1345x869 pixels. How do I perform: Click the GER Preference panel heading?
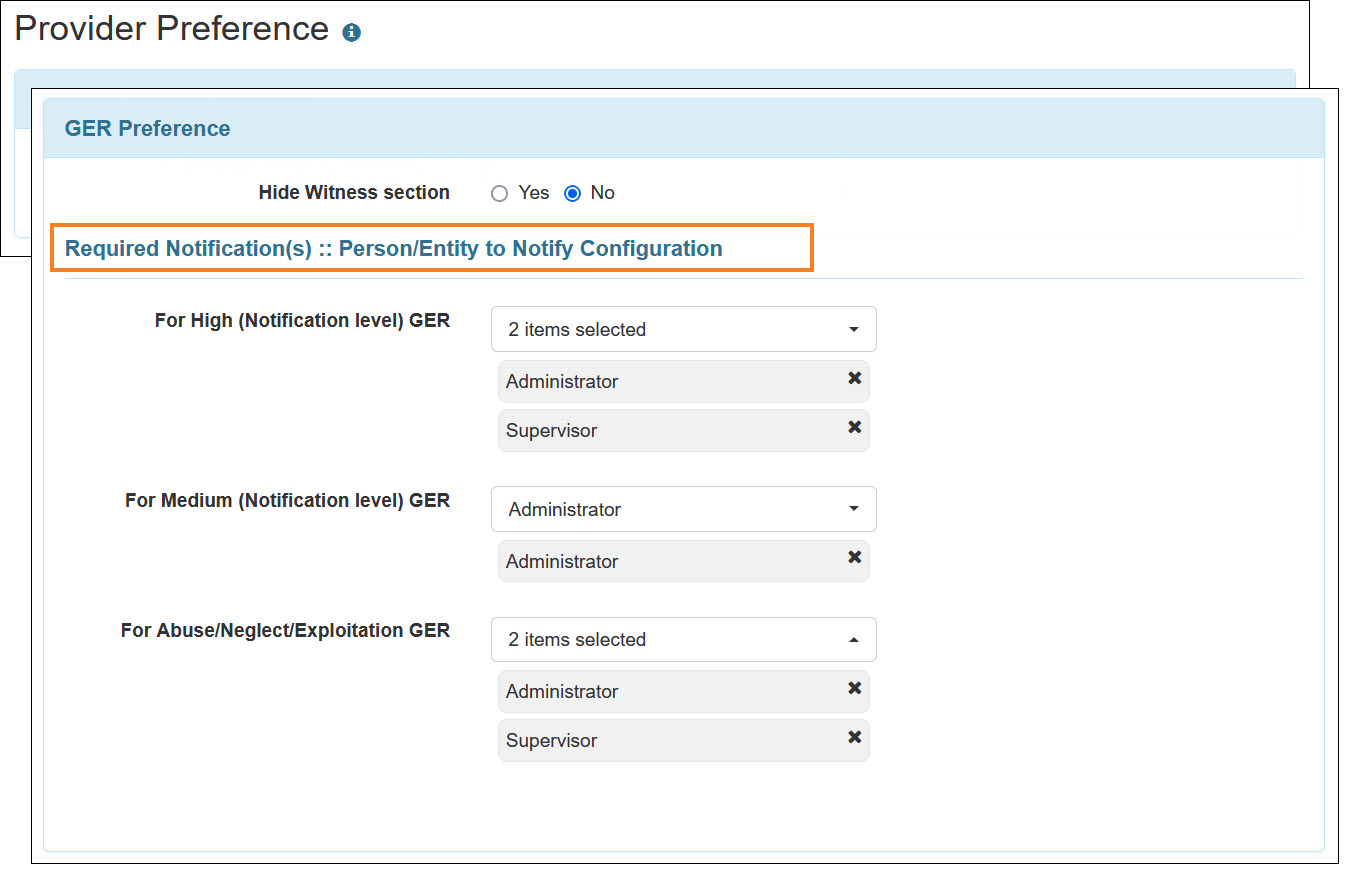[148, 128]
